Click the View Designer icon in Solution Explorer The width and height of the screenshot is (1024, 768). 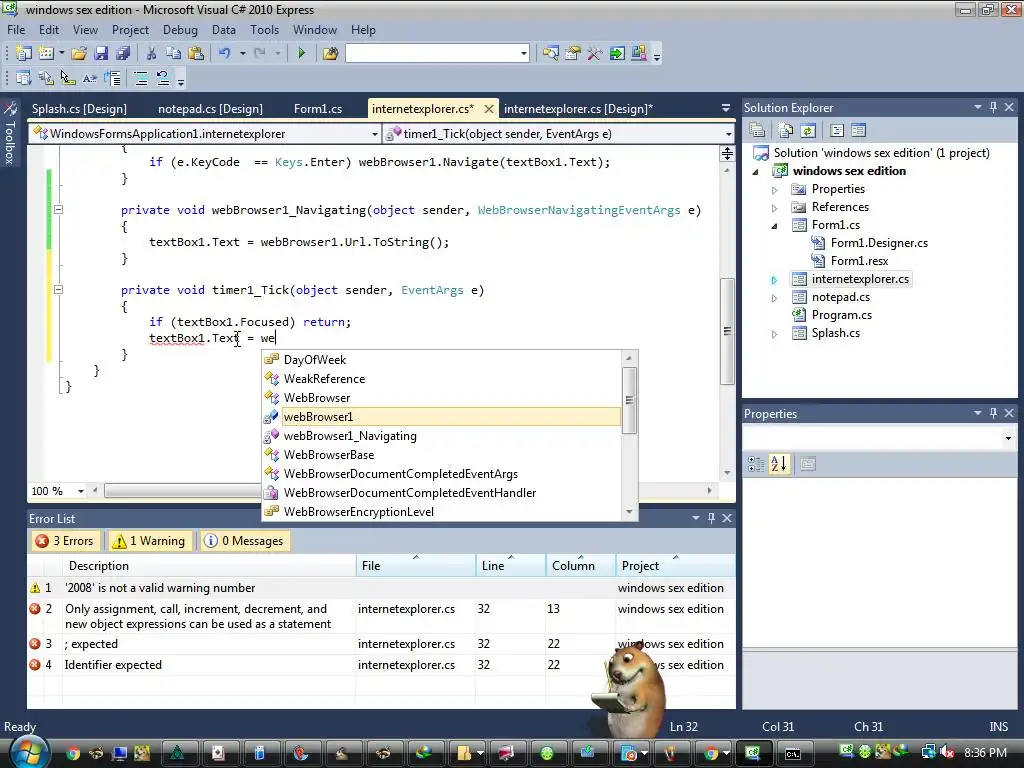tap(858, 131)
